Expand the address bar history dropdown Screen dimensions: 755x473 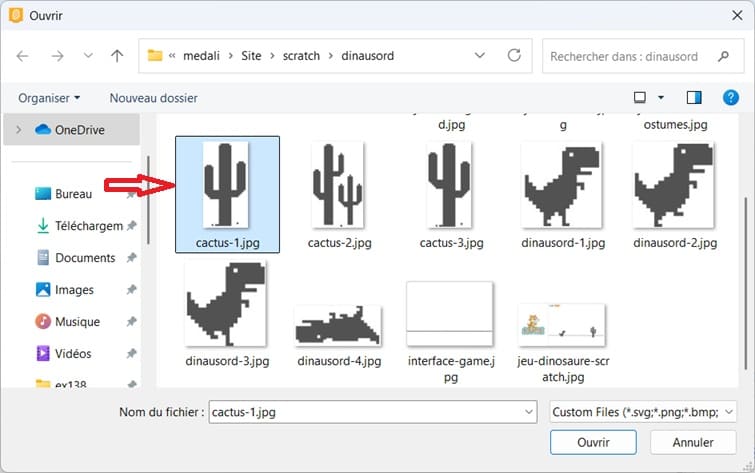click(481, 56)
